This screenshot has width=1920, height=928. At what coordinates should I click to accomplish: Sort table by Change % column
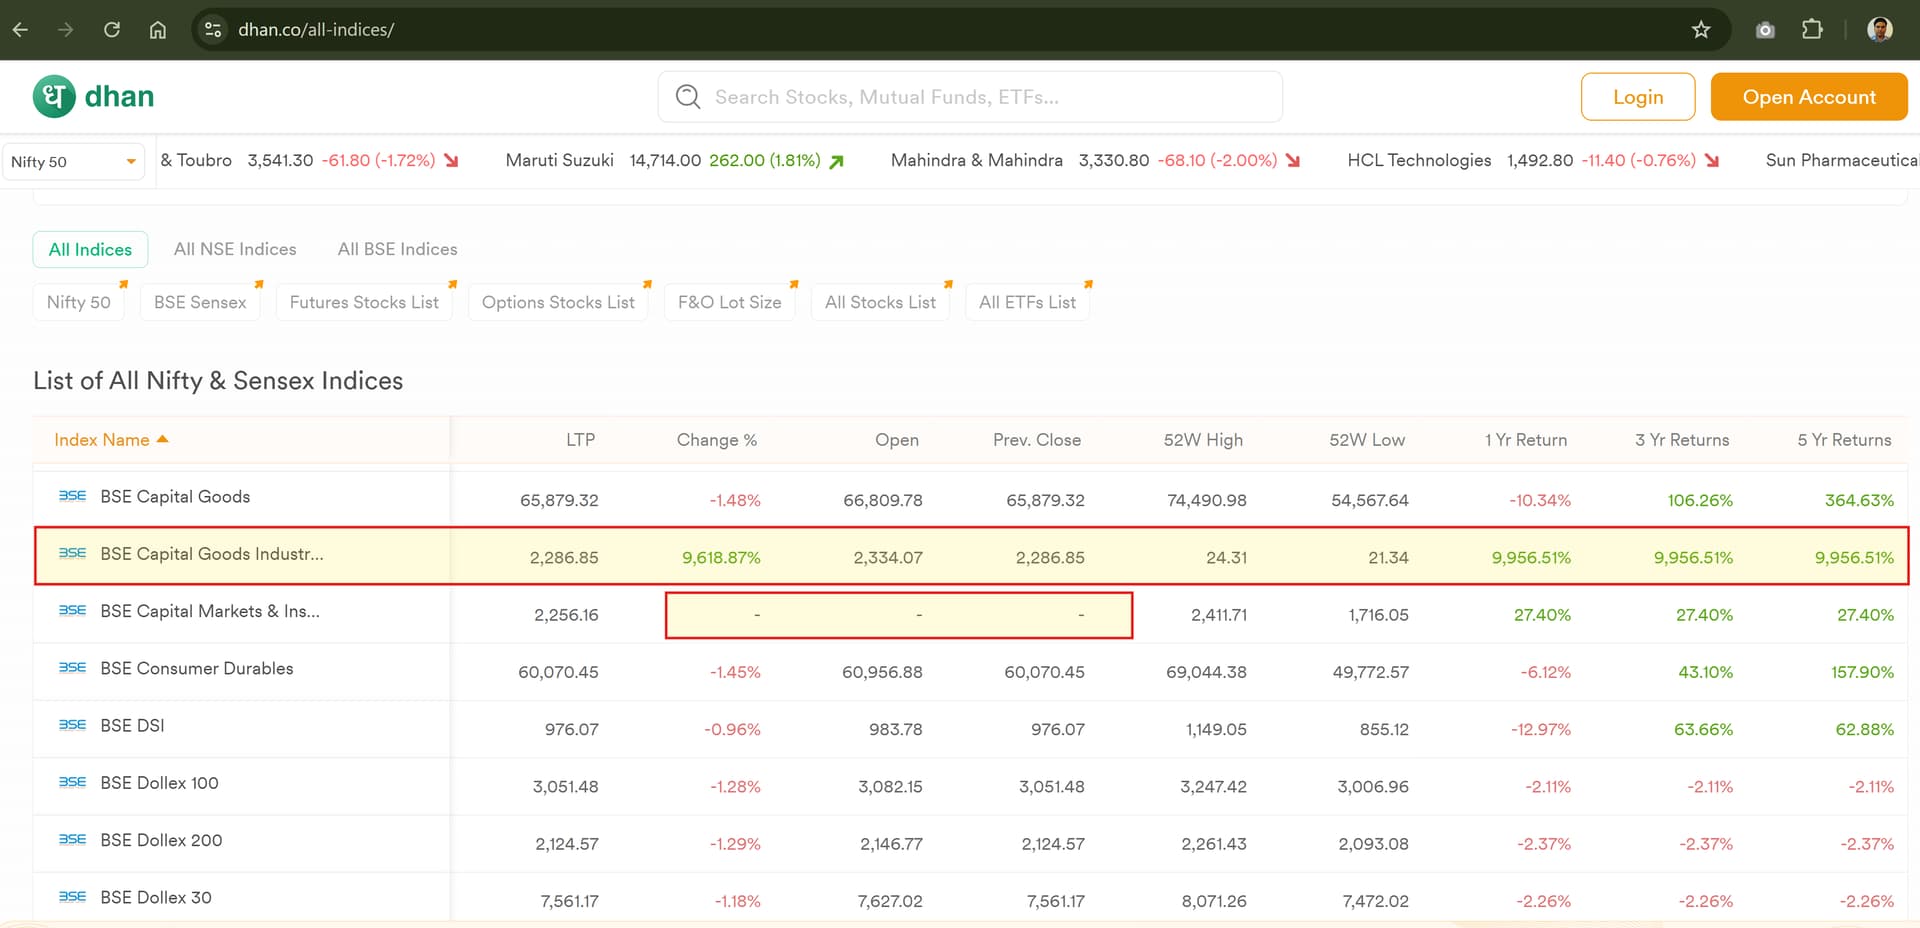716,440
